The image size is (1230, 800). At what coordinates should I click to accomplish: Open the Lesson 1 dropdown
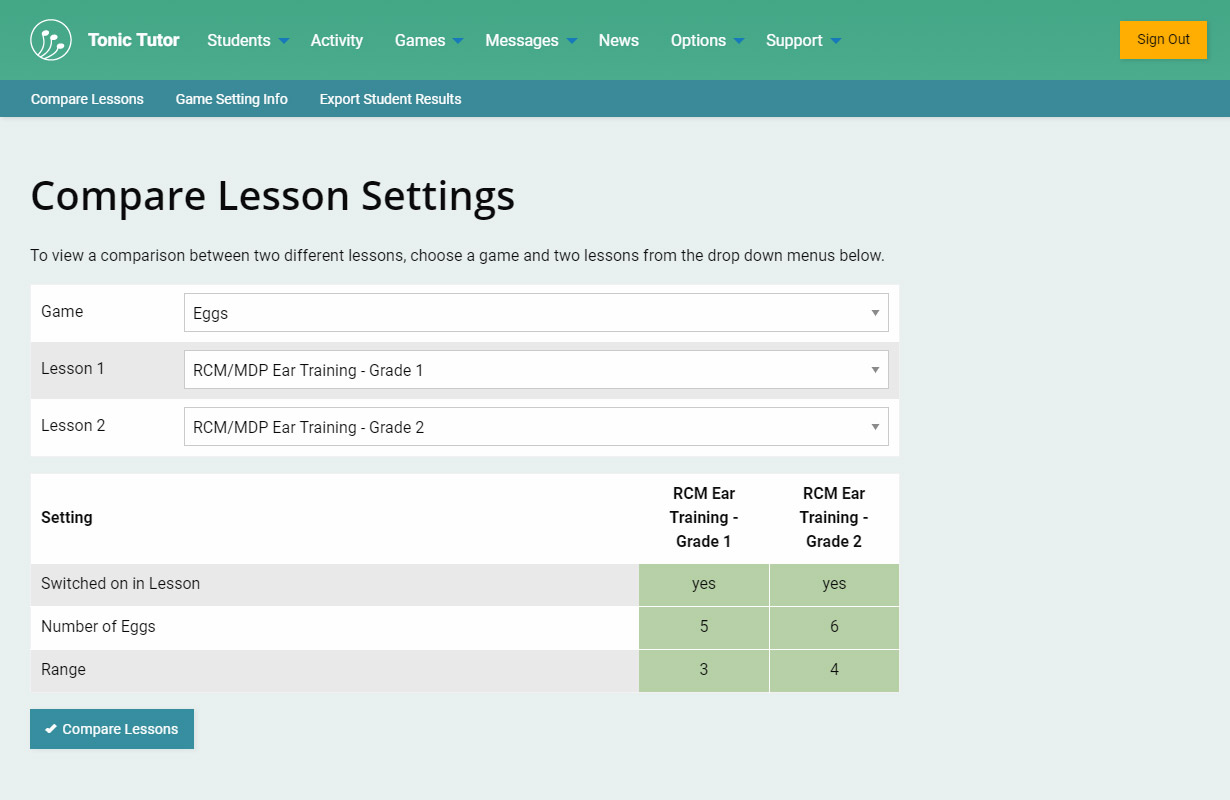pyautogui.click(x=536, y=370)
